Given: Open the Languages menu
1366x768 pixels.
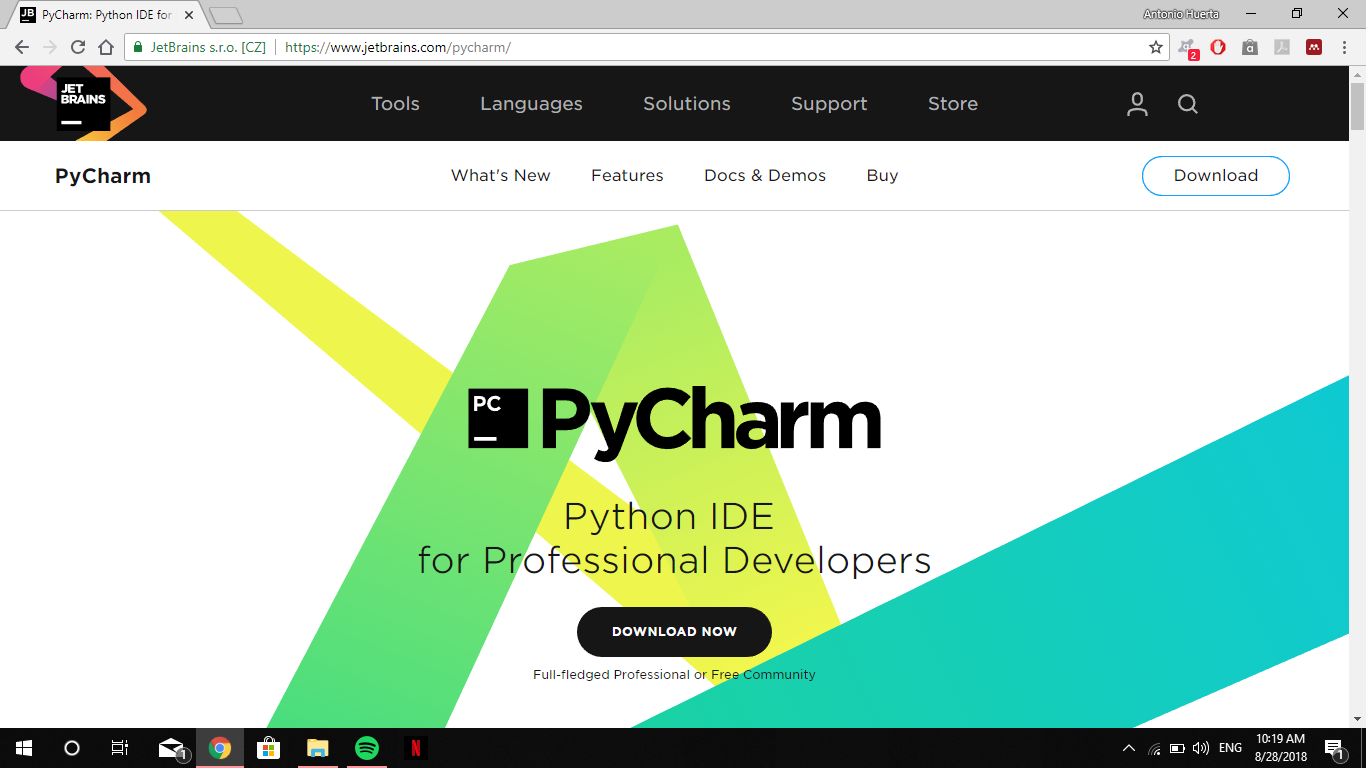Looking at the screenshot, I should pos(531,103).
